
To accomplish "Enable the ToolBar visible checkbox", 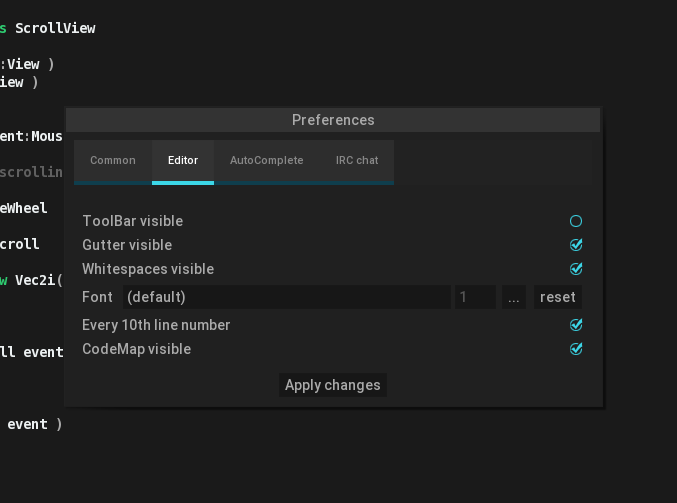I will [576, 221].
